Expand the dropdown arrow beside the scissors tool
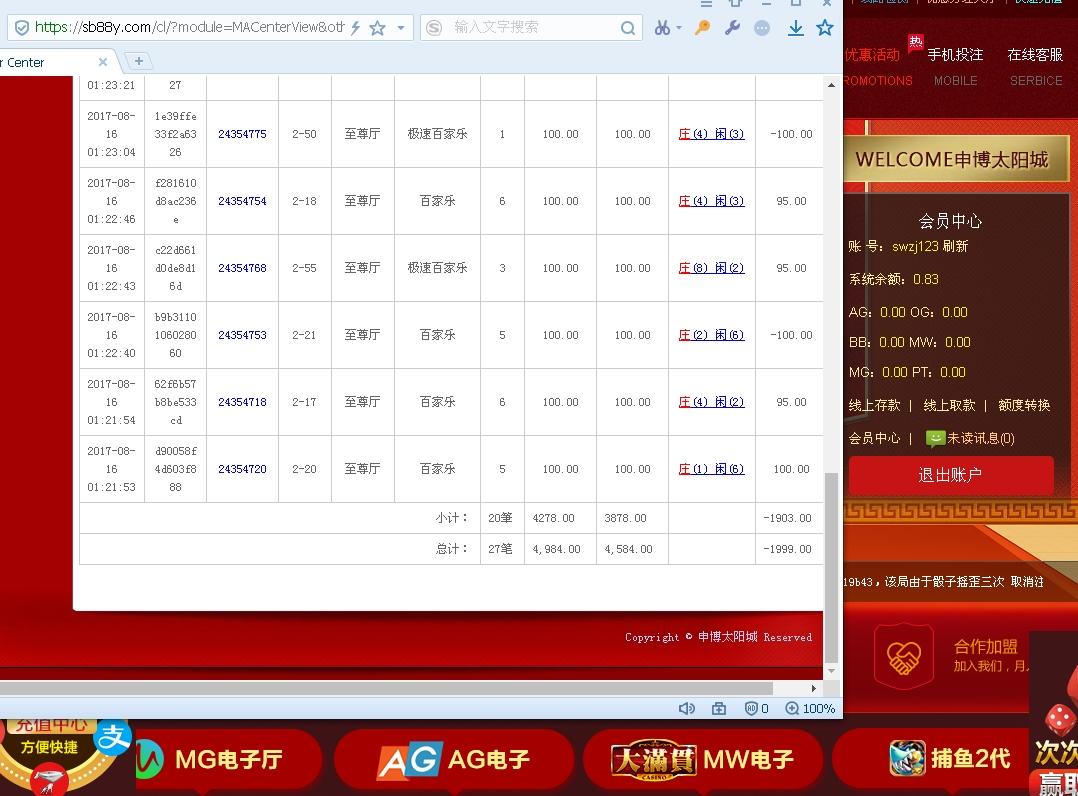 [x=677, y=26]
